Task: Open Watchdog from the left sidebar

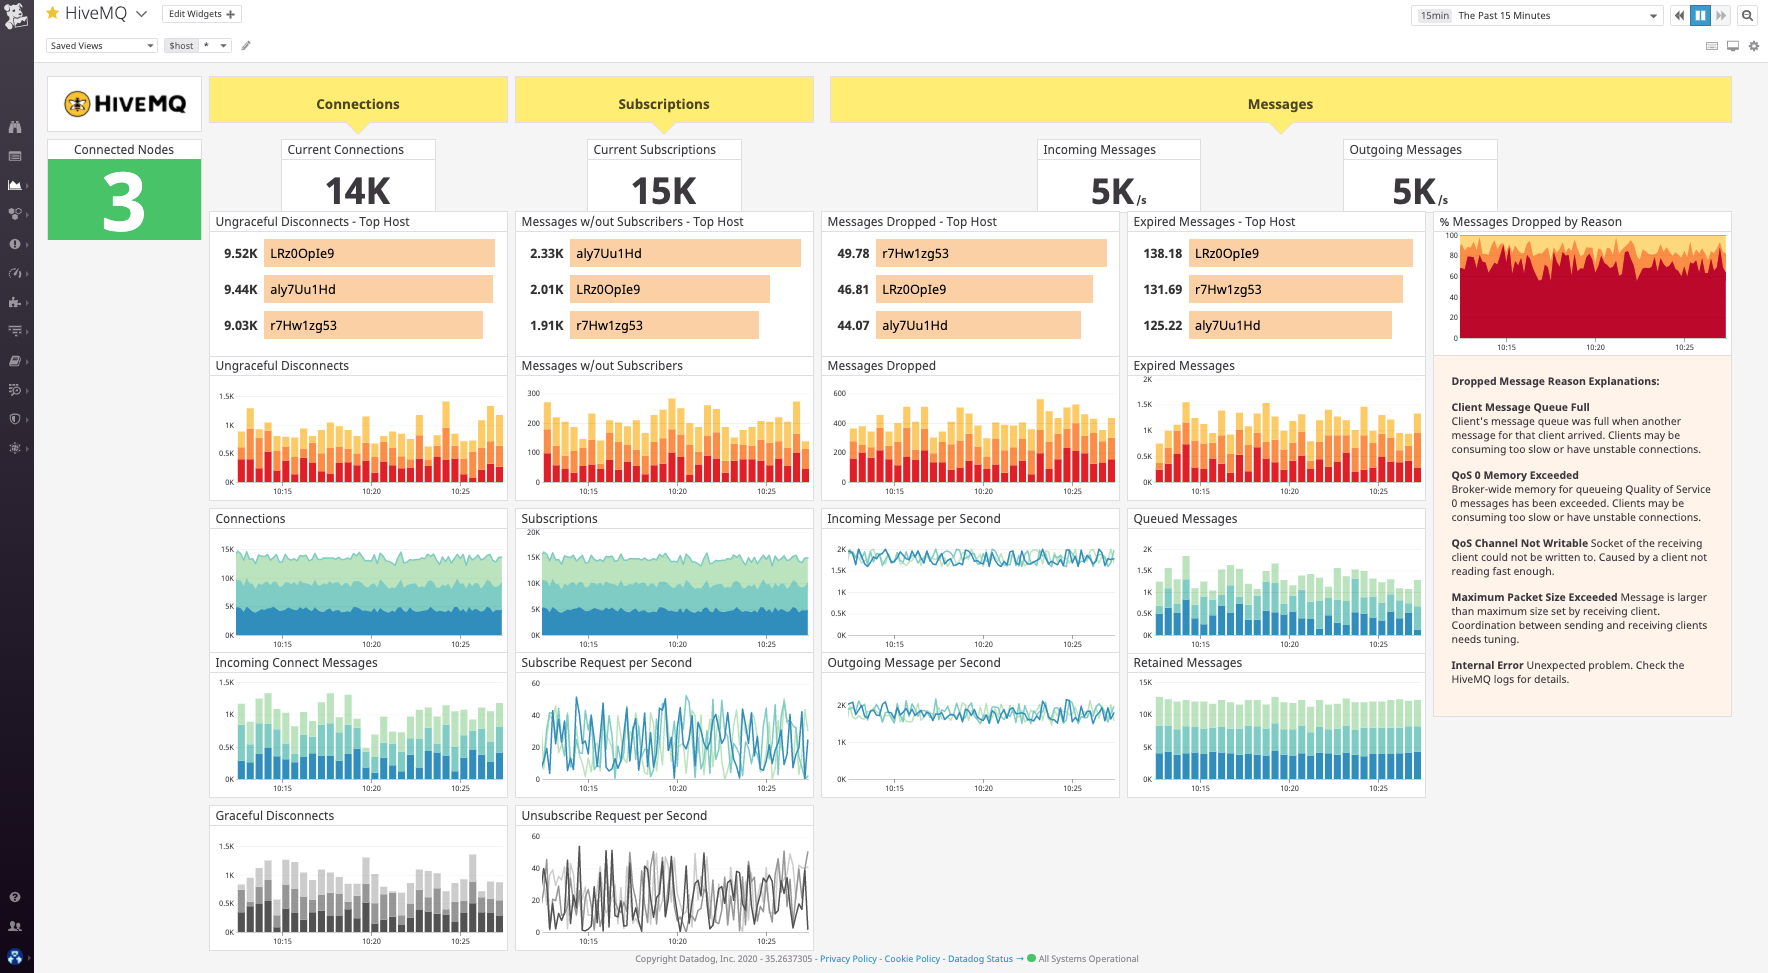Action: click(15, 127)
